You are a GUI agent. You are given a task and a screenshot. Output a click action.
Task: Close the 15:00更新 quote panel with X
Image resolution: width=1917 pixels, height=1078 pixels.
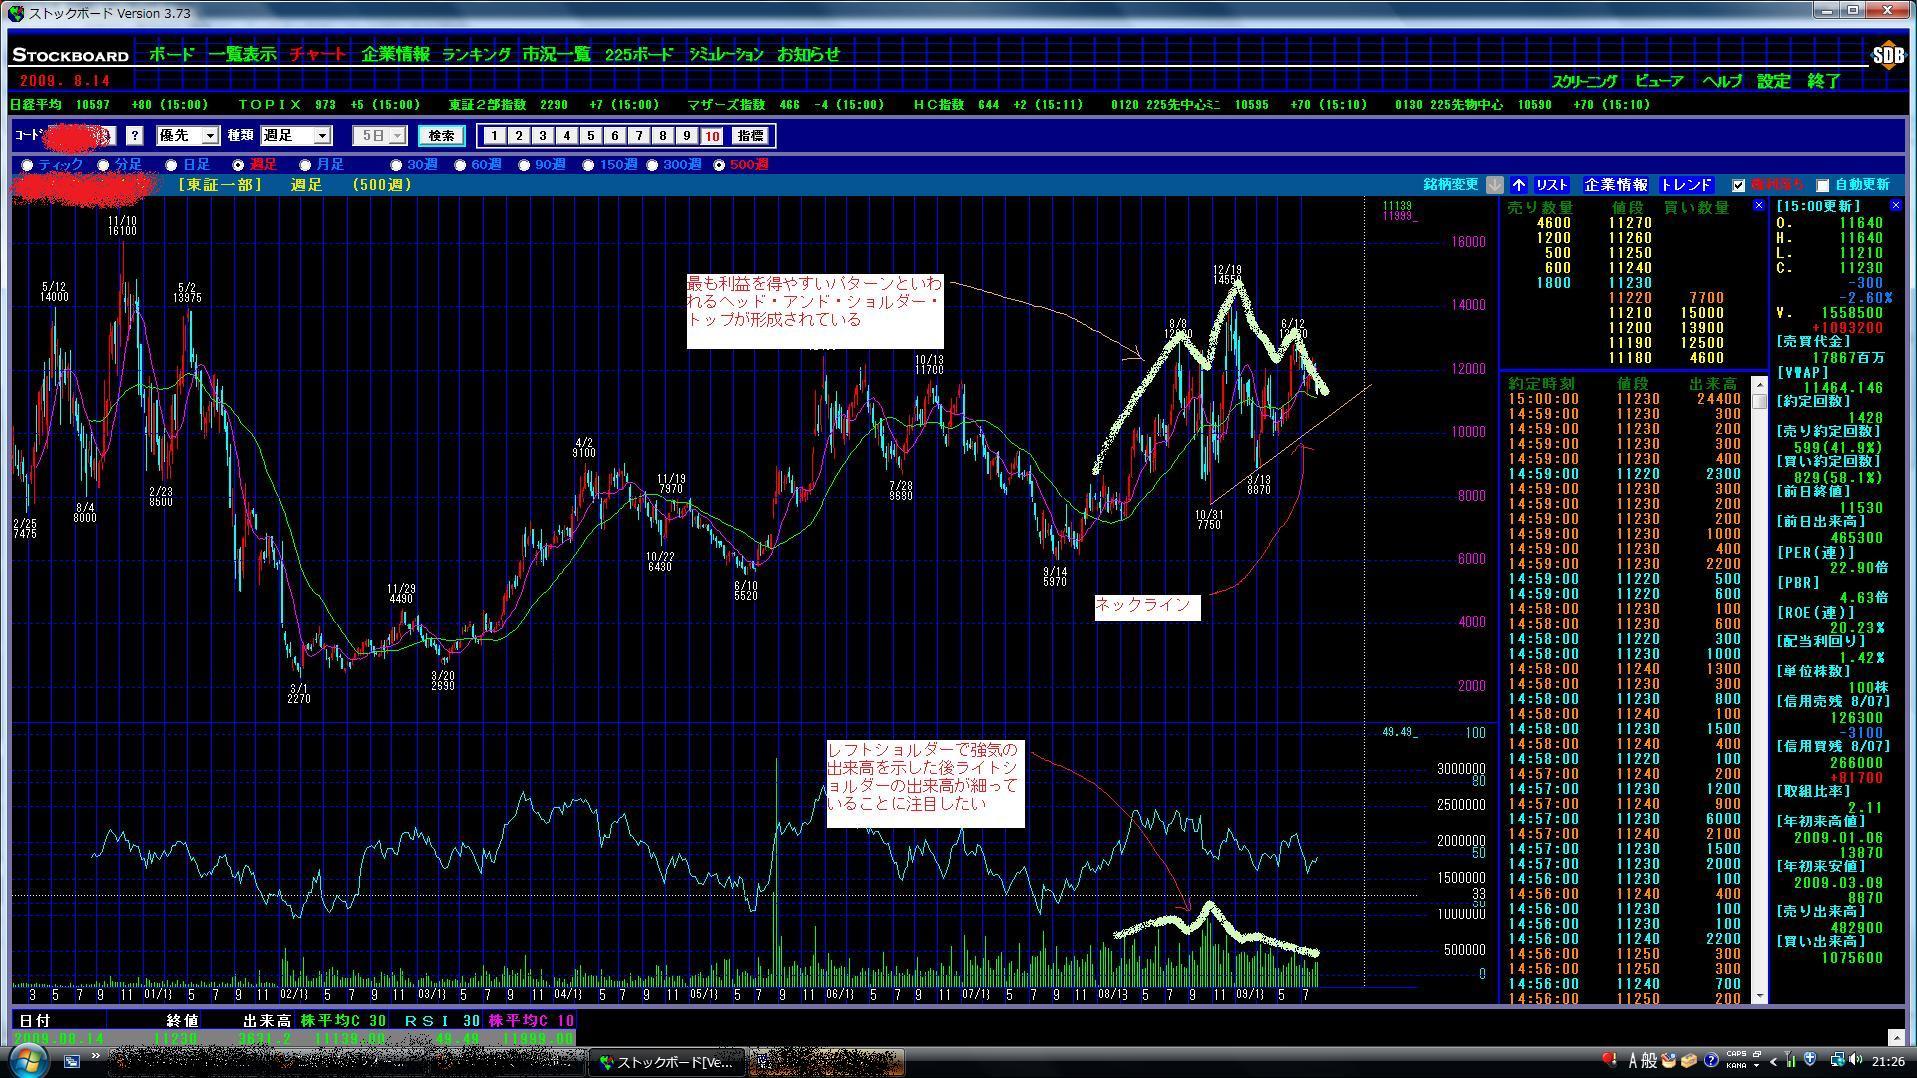[x=1895, y=205]
